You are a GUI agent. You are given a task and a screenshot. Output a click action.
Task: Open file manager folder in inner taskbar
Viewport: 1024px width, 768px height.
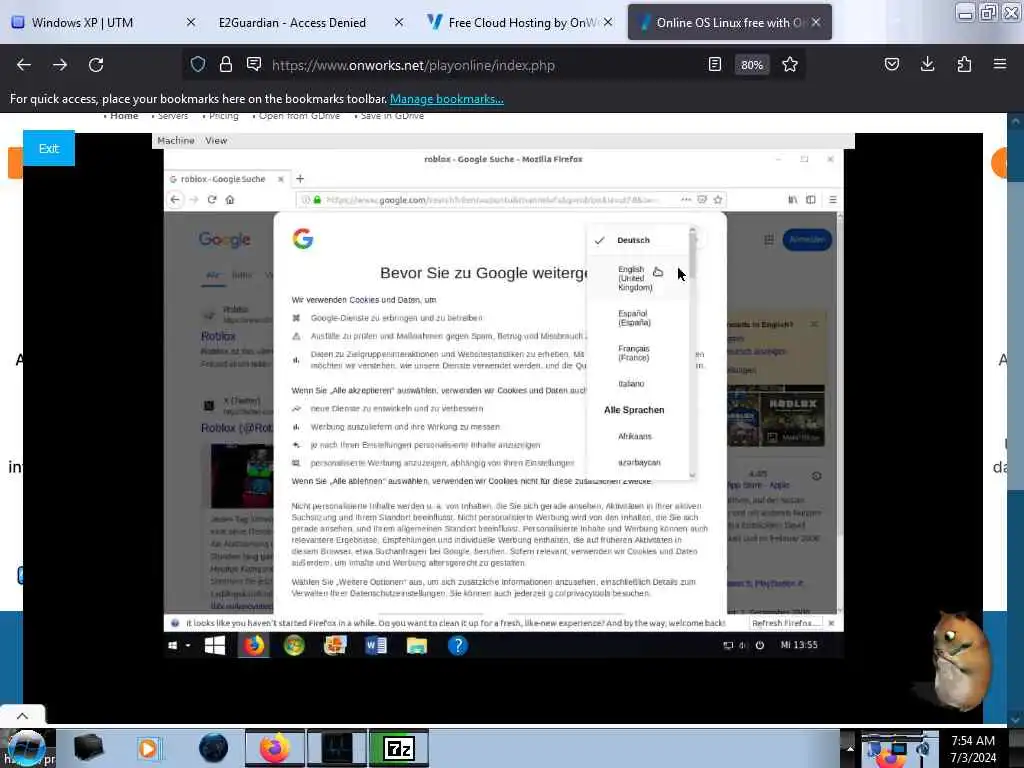click(417, 645)
